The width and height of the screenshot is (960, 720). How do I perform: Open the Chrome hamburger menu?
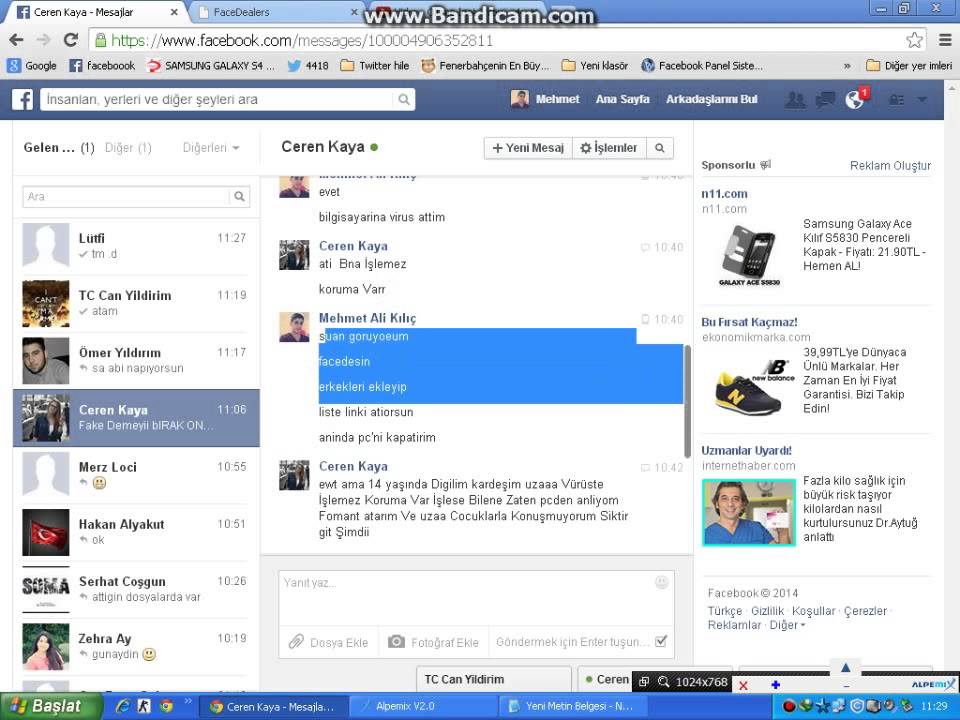pos(945,40)
